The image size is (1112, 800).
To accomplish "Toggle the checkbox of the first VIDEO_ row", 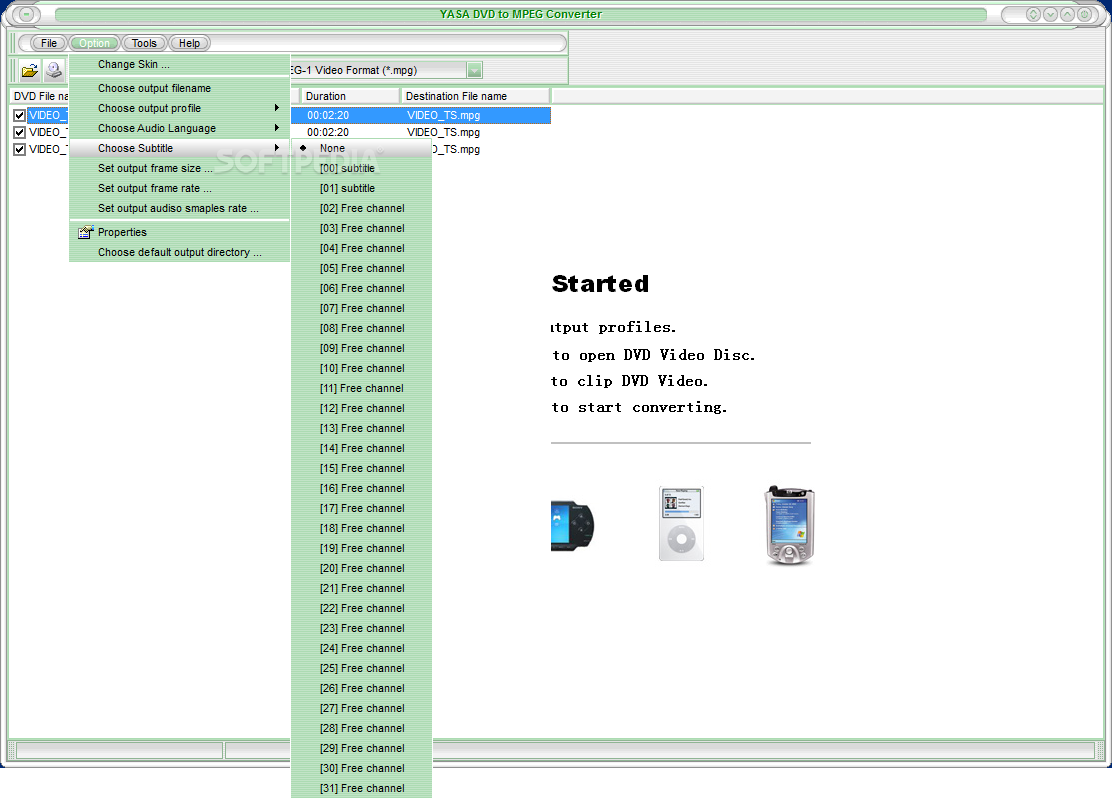I will (20, 116).
